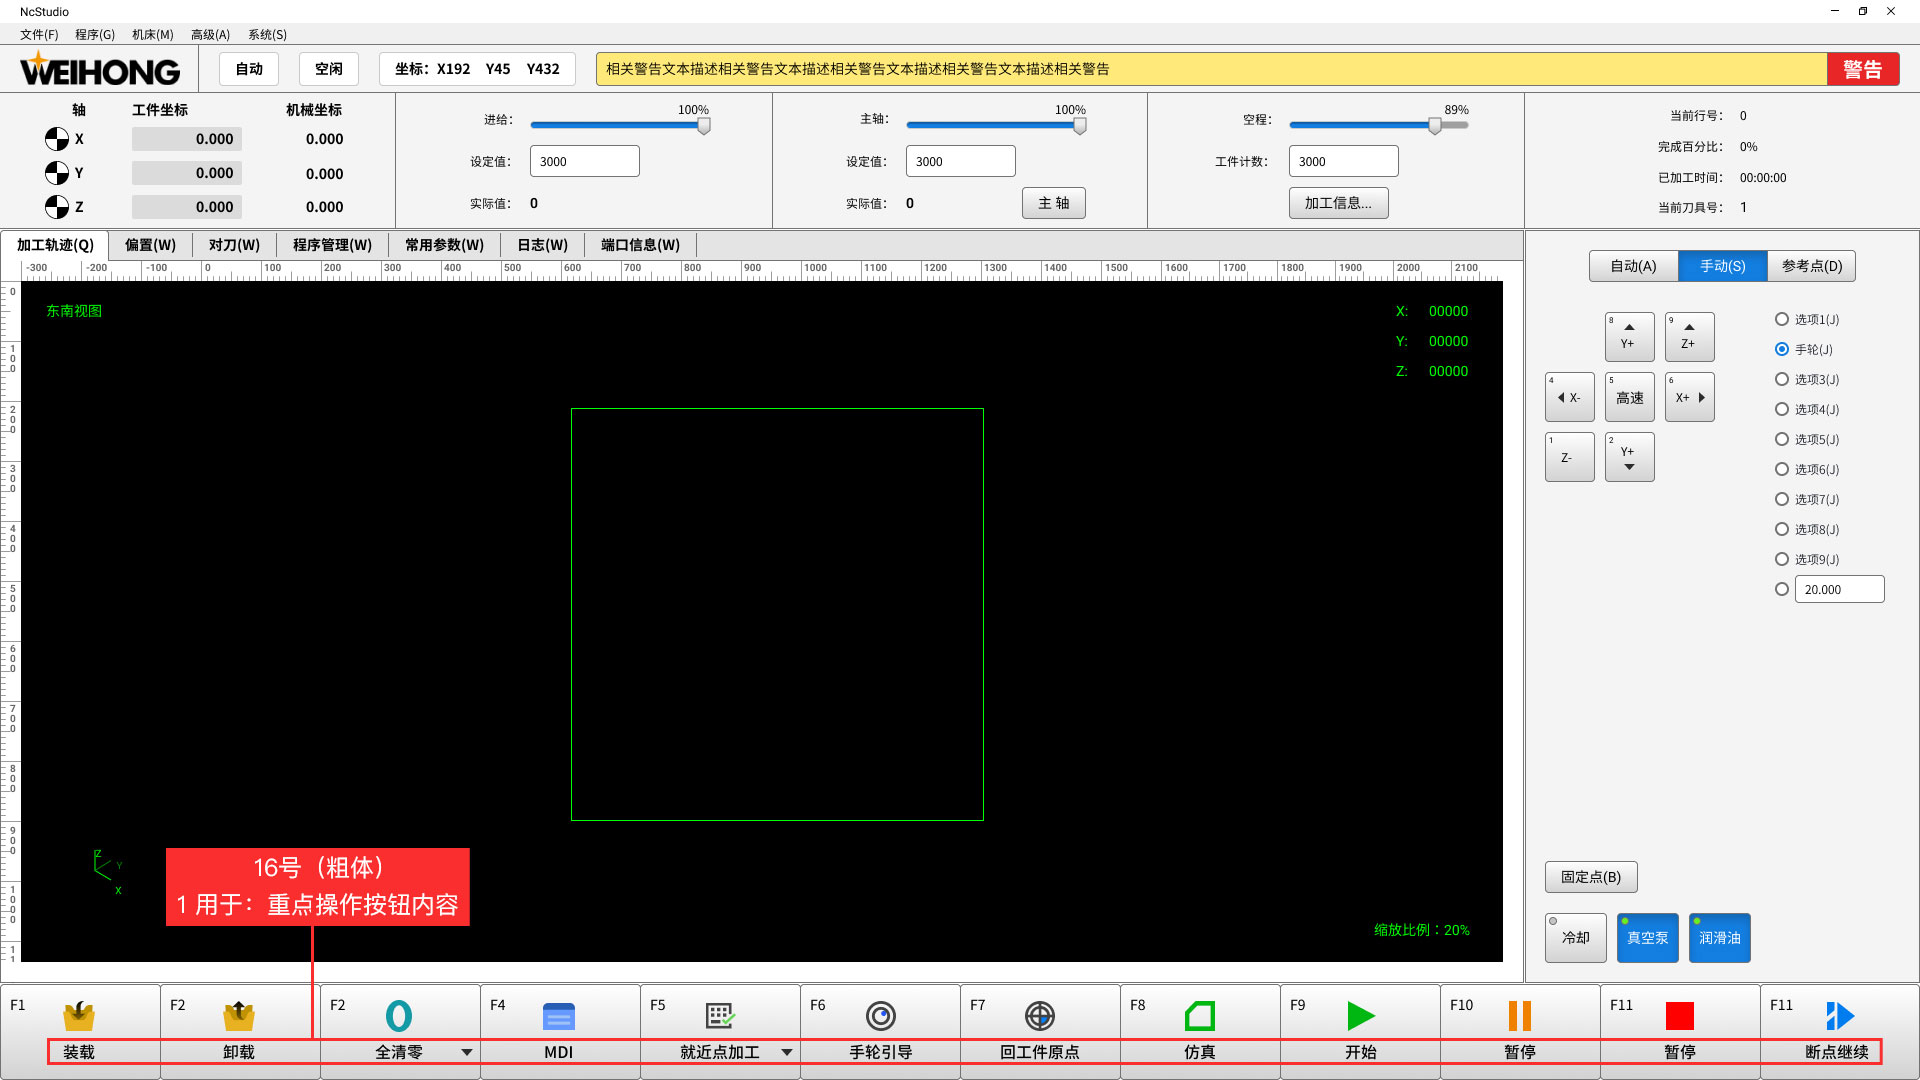
Task: Click the X workpiece coordinate 0.000 field
Action: 187,139
